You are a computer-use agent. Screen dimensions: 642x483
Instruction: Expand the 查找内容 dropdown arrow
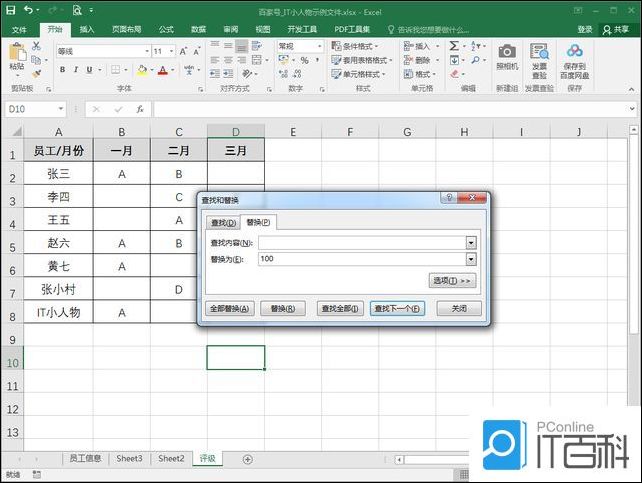471,242
